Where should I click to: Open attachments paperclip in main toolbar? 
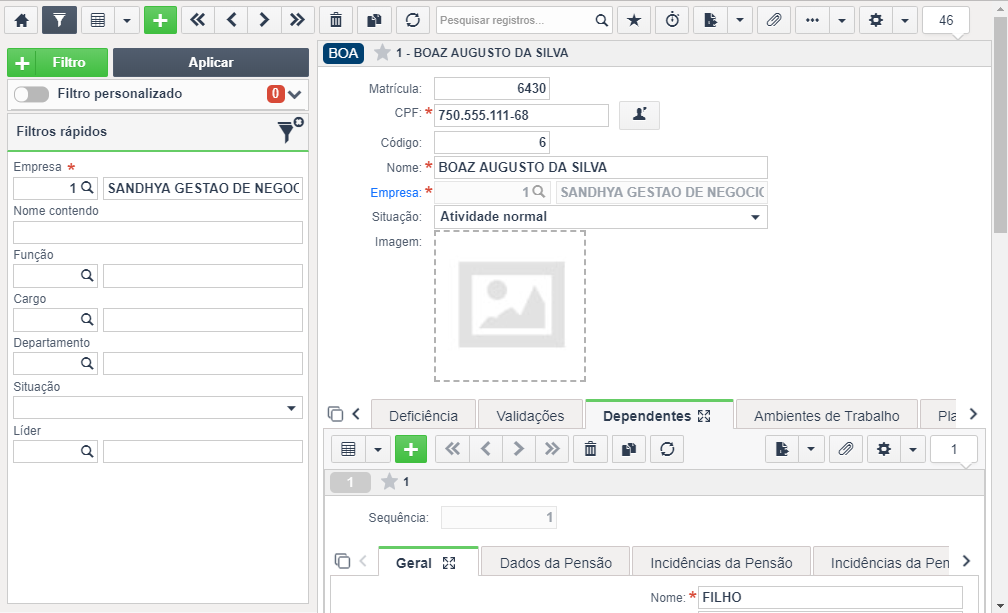tap(774, 20)
